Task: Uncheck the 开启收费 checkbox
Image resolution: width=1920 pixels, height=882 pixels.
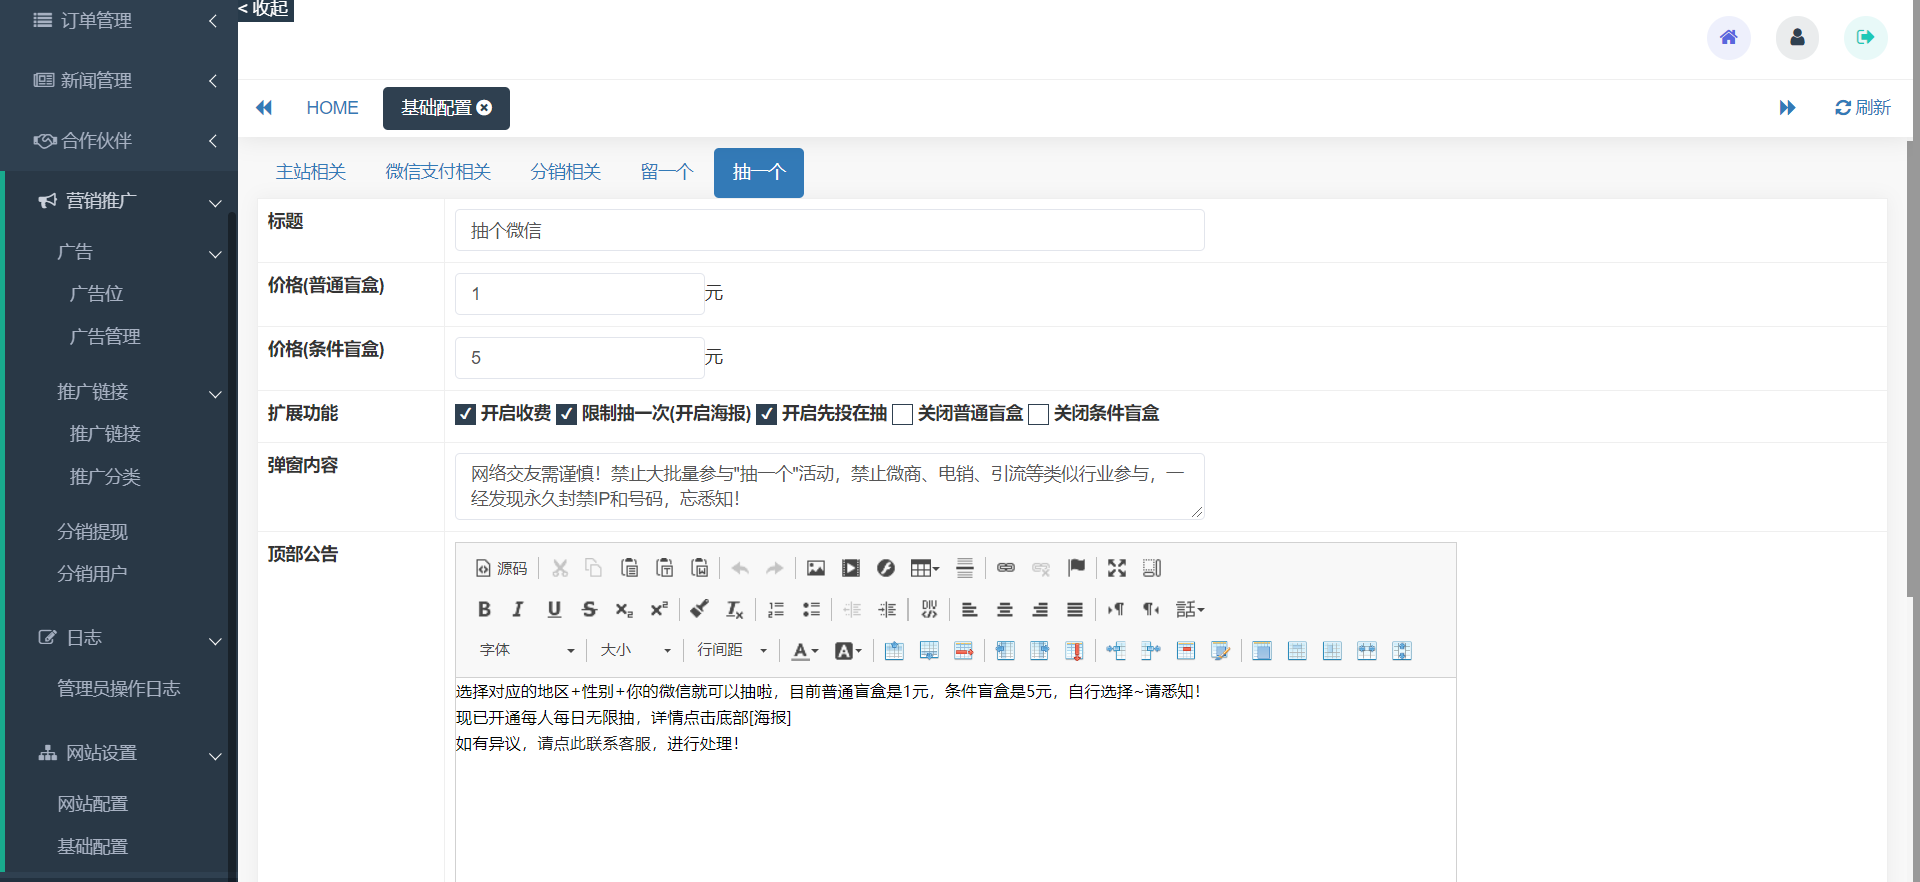Action: click(x=465, y=414)
